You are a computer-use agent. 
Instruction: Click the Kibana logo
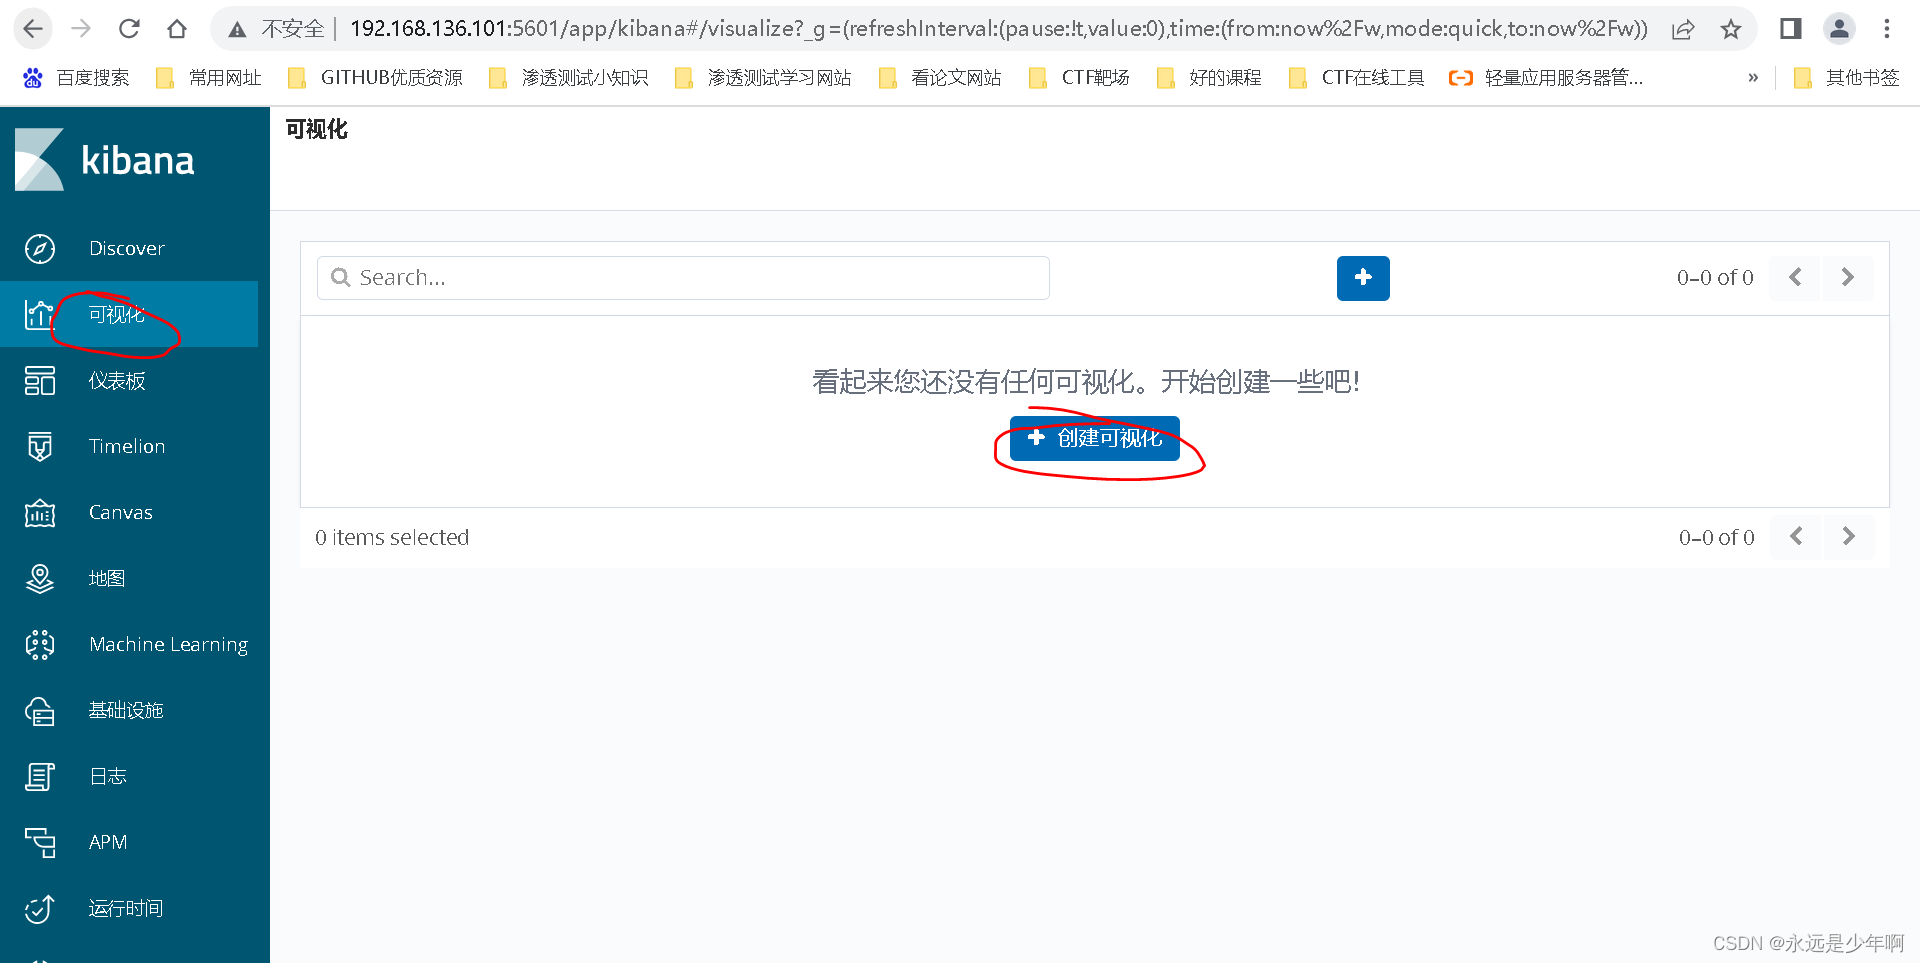point(105,160)
